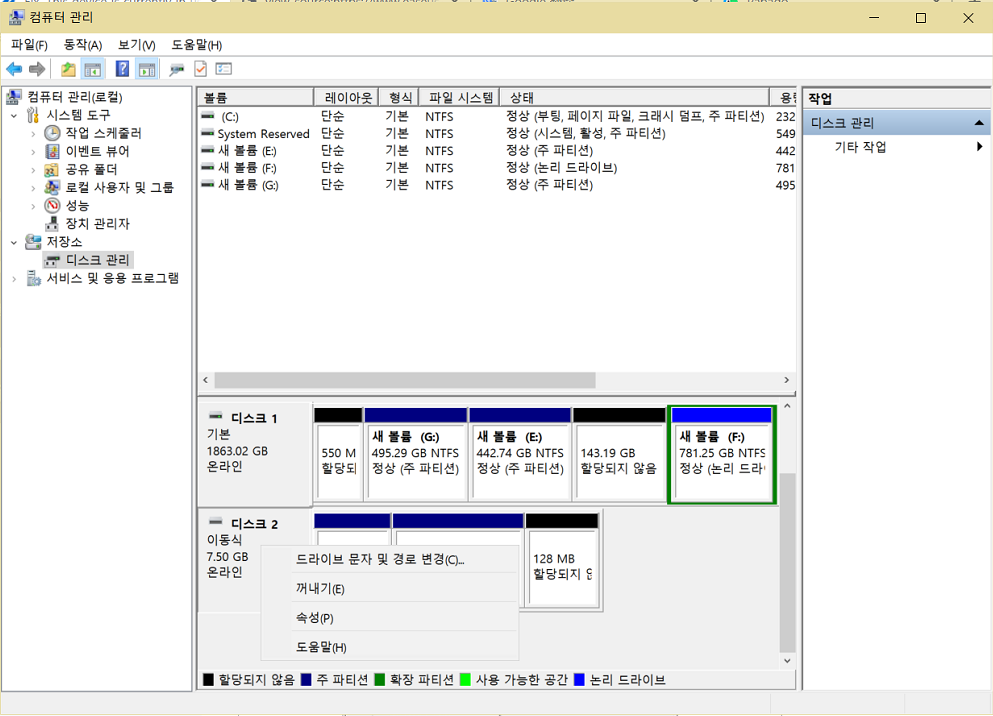Click the disk drive toolbar icon
The width and height of the screenshot is (993, 716).
pyautogui.click(x=177, y=69)
